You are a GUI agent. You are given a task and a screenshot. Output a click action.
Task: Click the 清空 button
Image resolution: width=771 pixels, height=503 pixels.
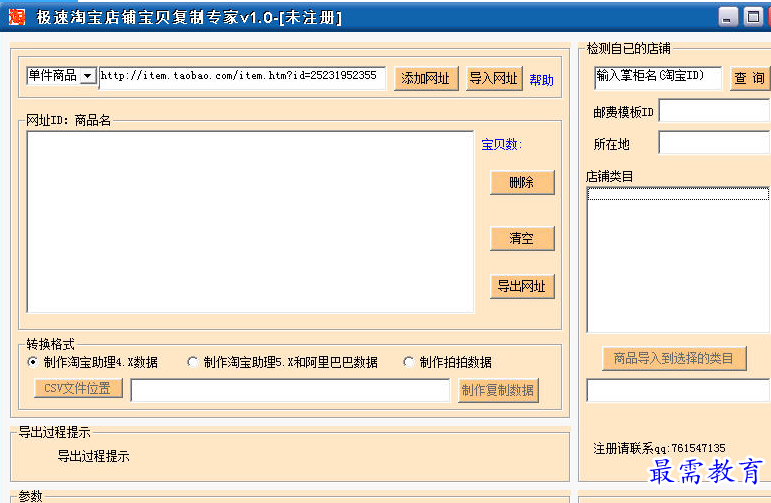pyautogui.click(x=522, y=238)
